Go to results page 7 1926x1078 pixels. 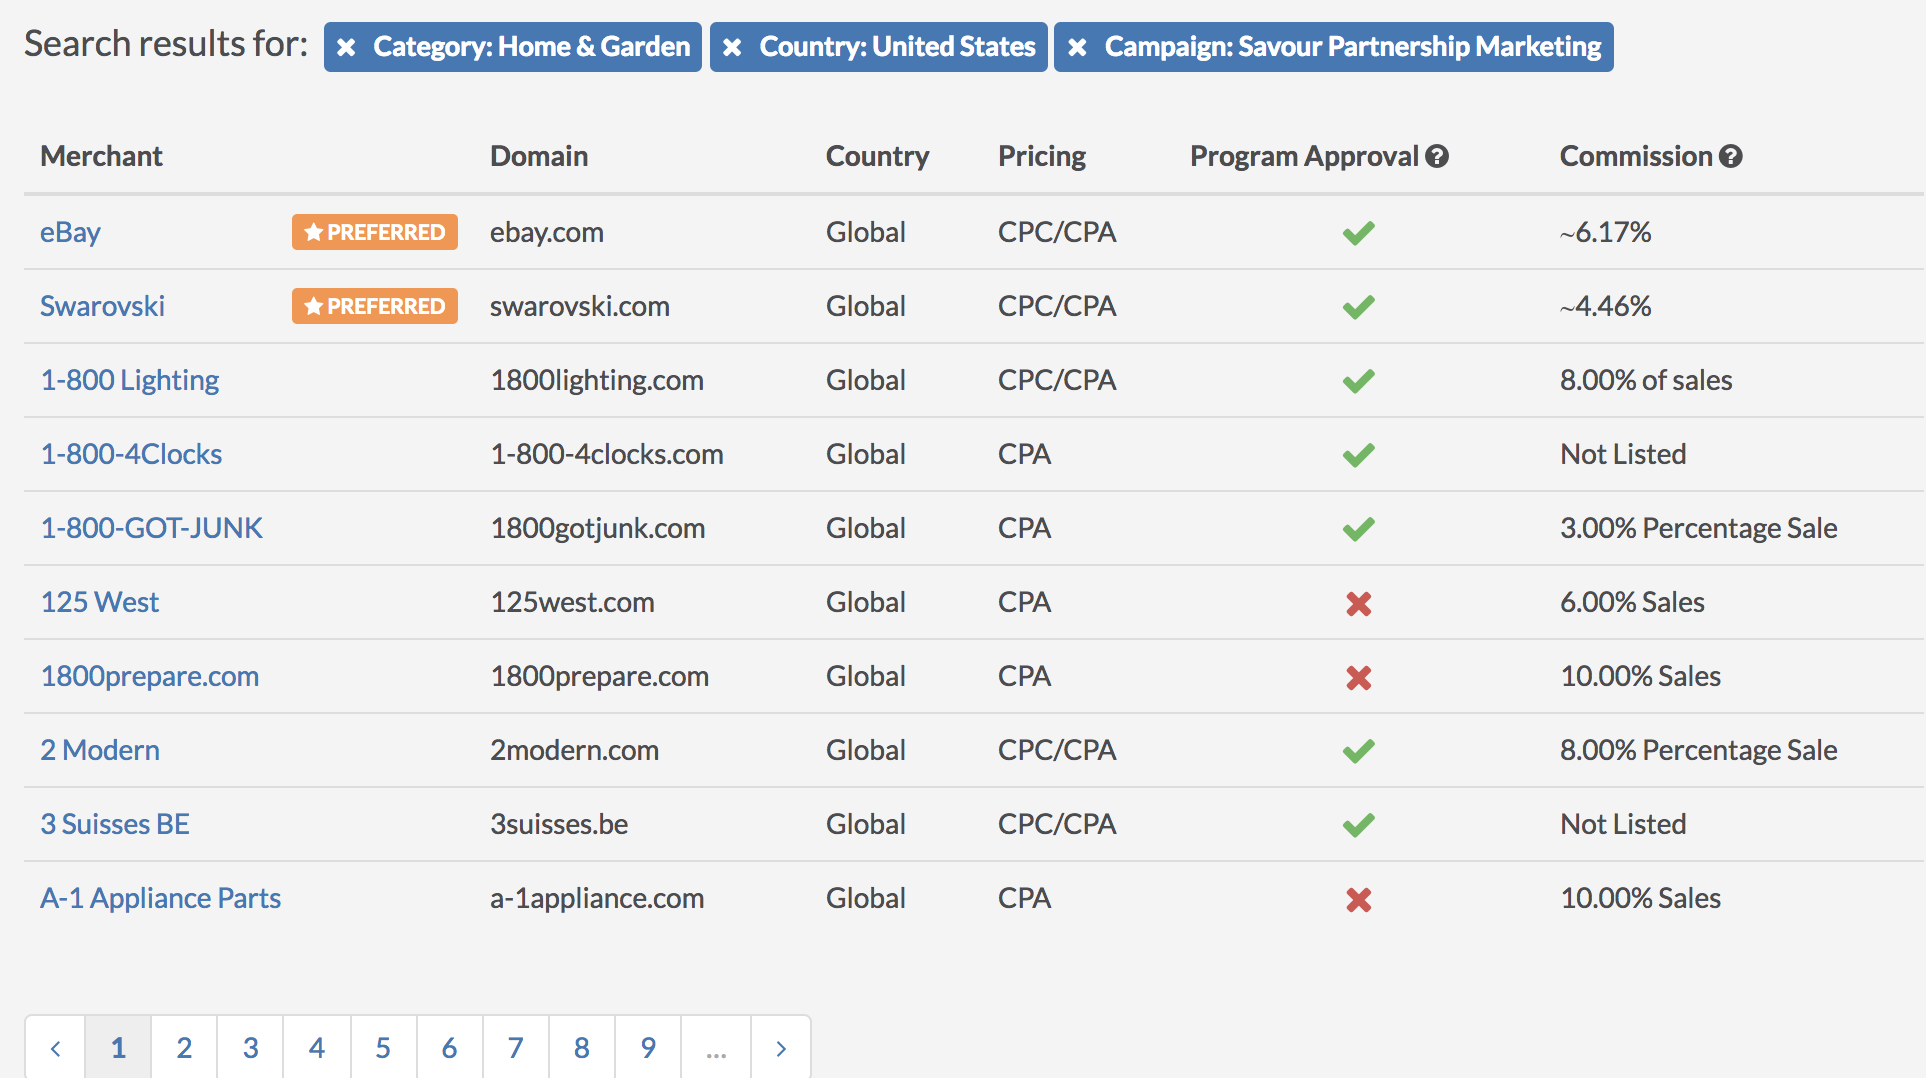(x=515, y=1047)
